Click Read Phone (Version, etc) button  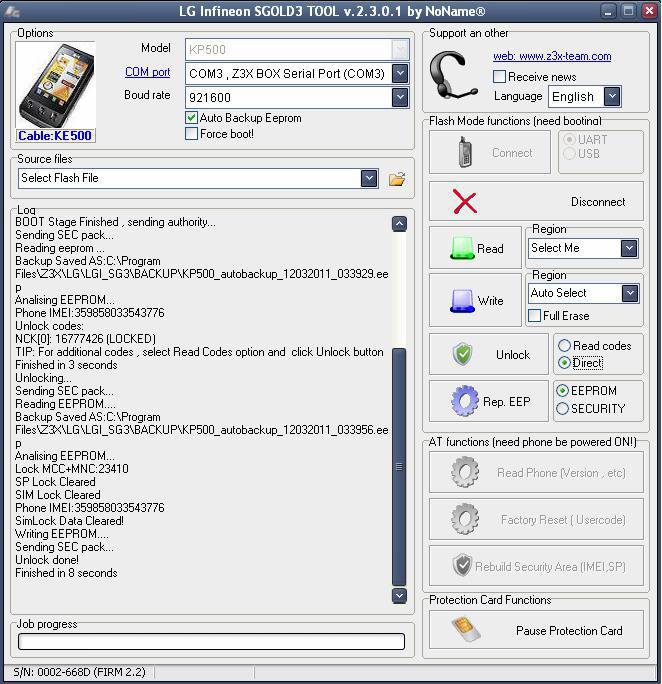(x=536, y=472)
